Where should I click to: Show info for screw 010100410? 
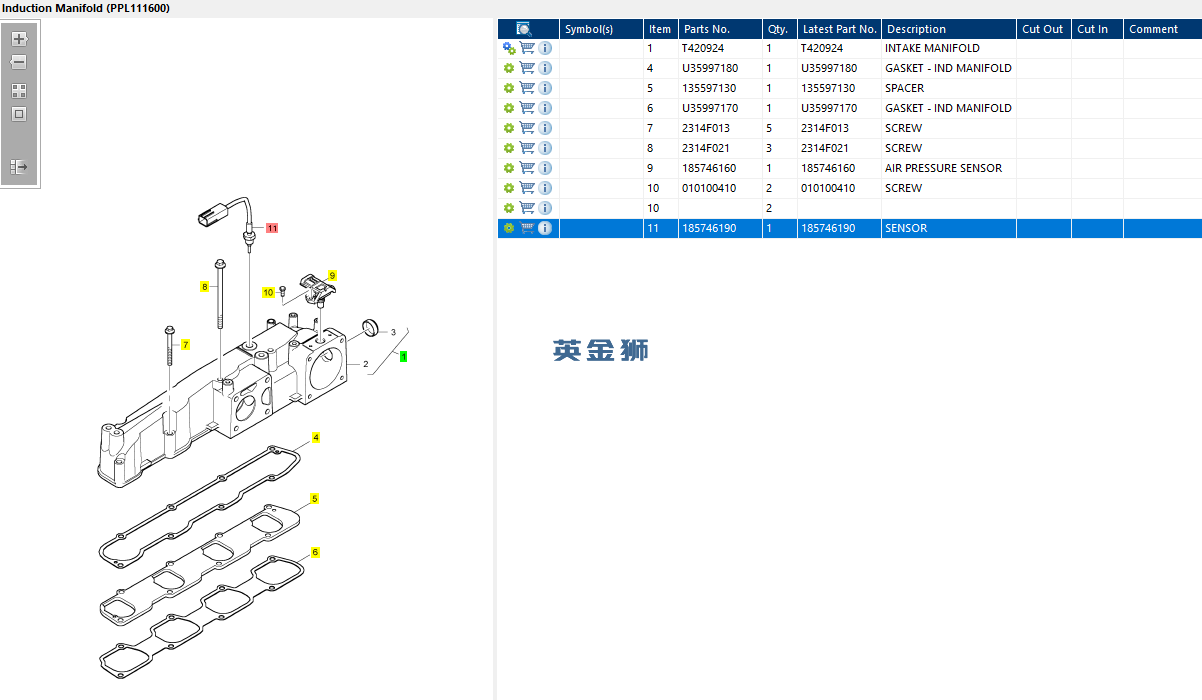545,188
